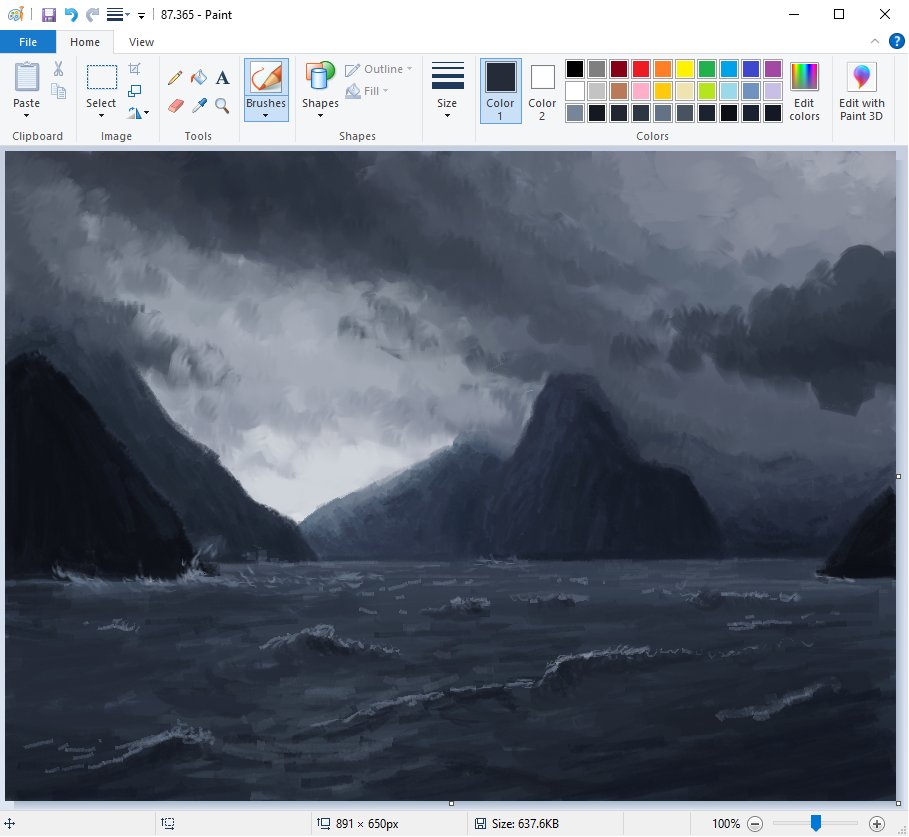Click the Cut scissors icon
The height and width of the screenshot is (837, 909).
coord(58,69)
